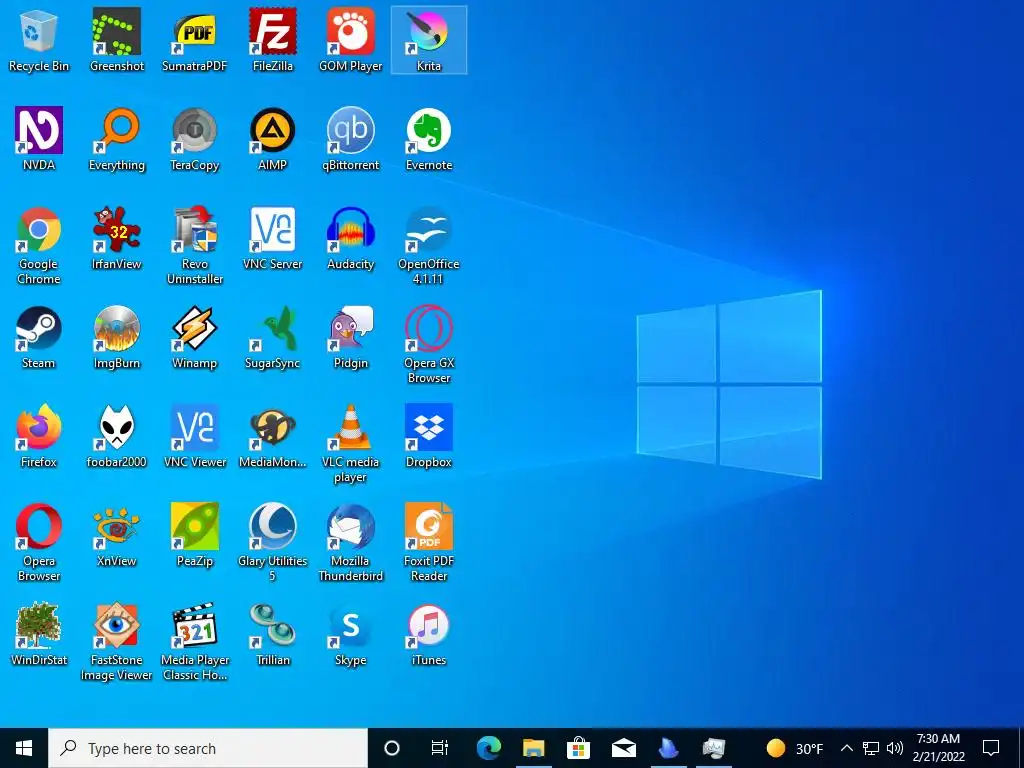1024x768 pixels.
Task: Click the PeaZip archive shortcut
Action: 195,536
